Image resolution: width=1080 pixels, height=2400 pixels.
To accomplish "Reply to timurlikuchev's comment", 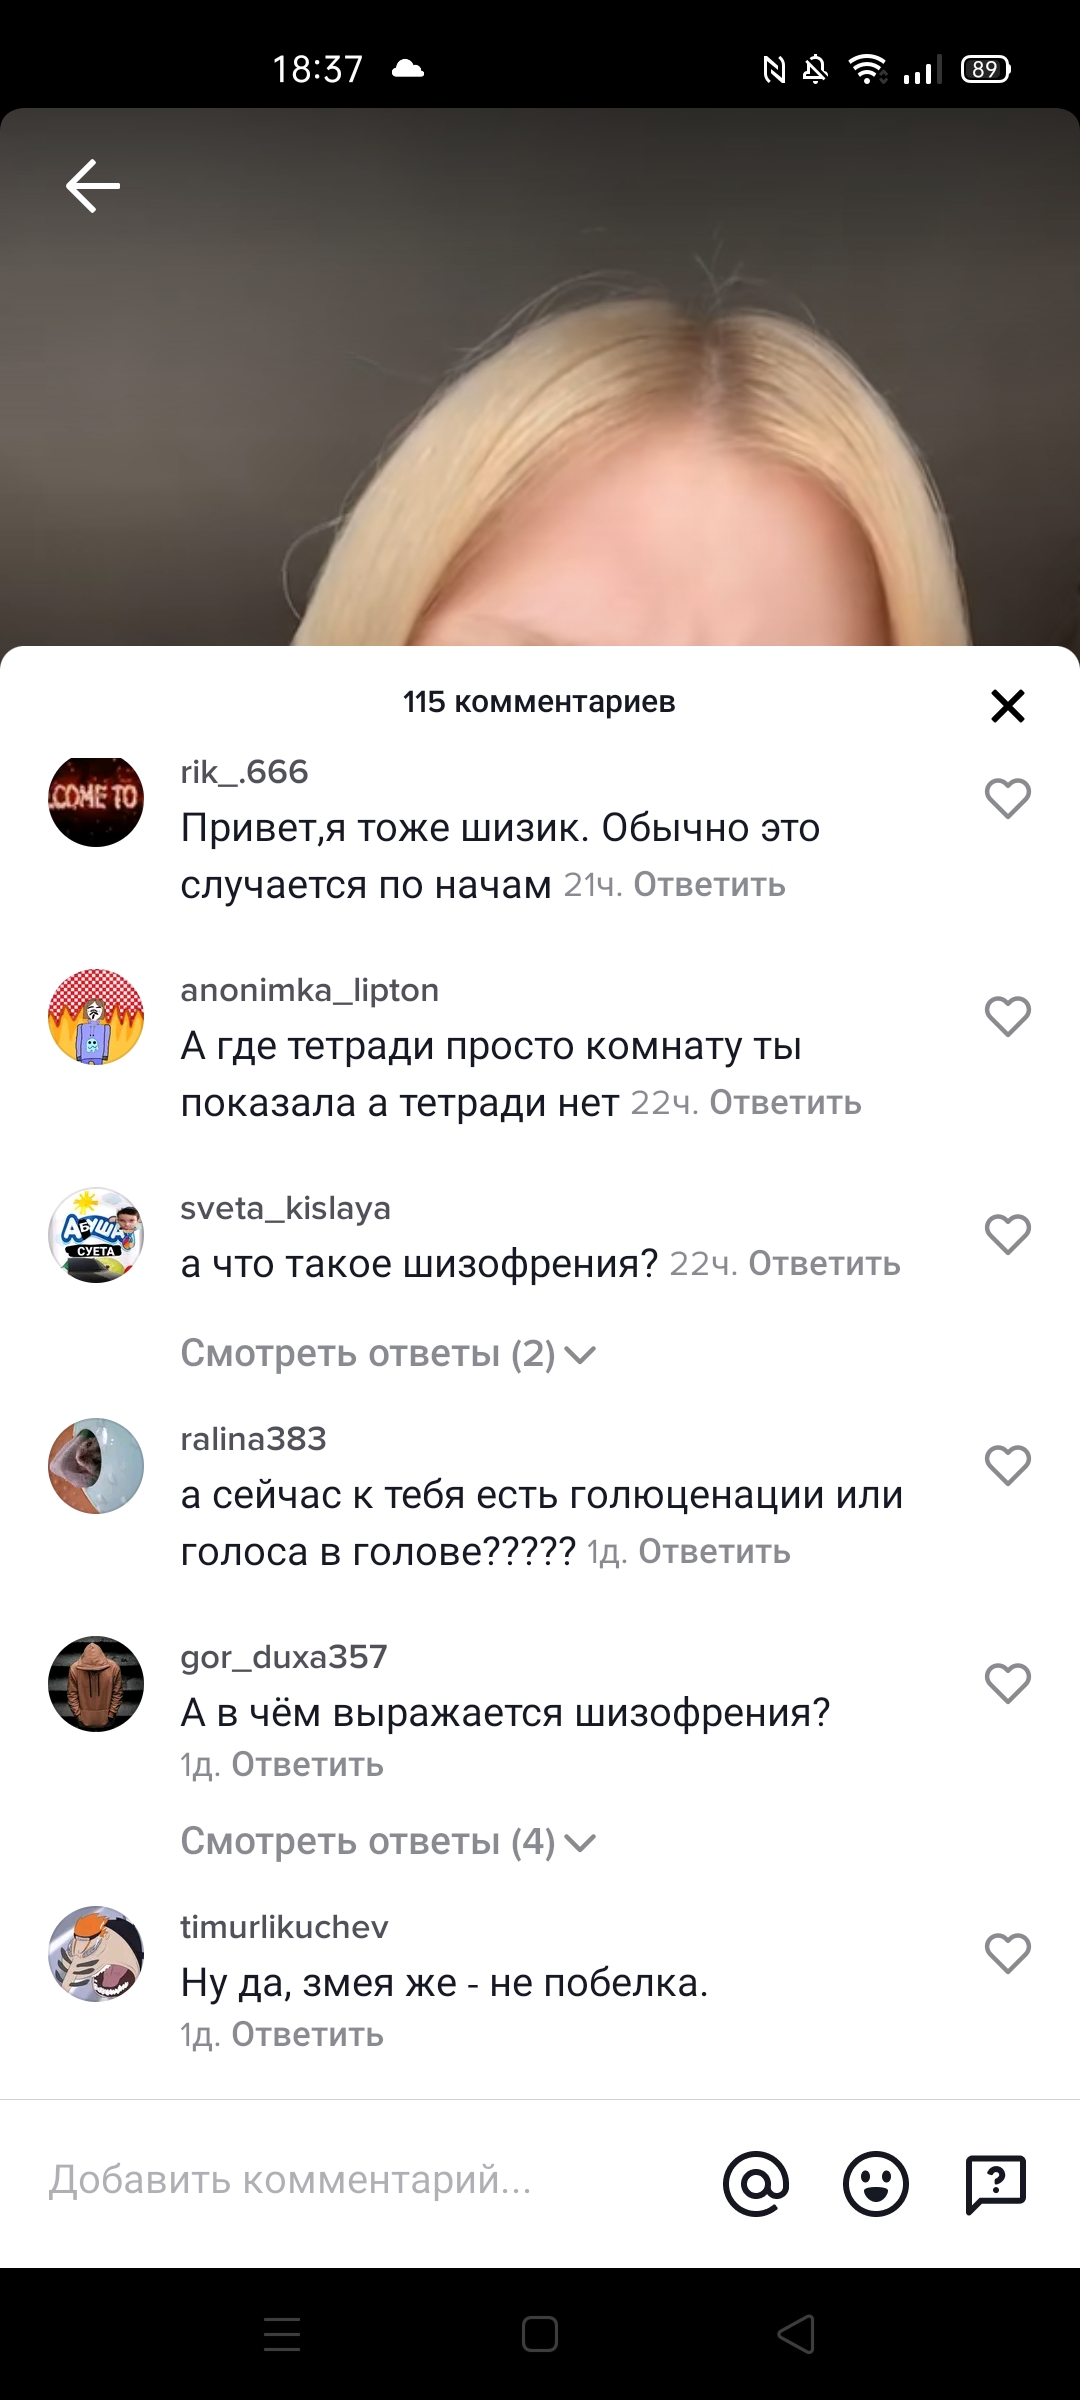I will pyautogui.click(x=307, y=2035).
